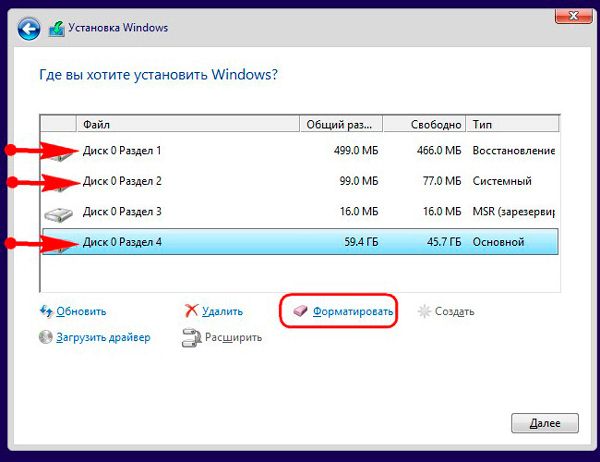Click the disc icon for Загрузить драйвер
This screenshot has width=600, height=462.
point(46,337)
